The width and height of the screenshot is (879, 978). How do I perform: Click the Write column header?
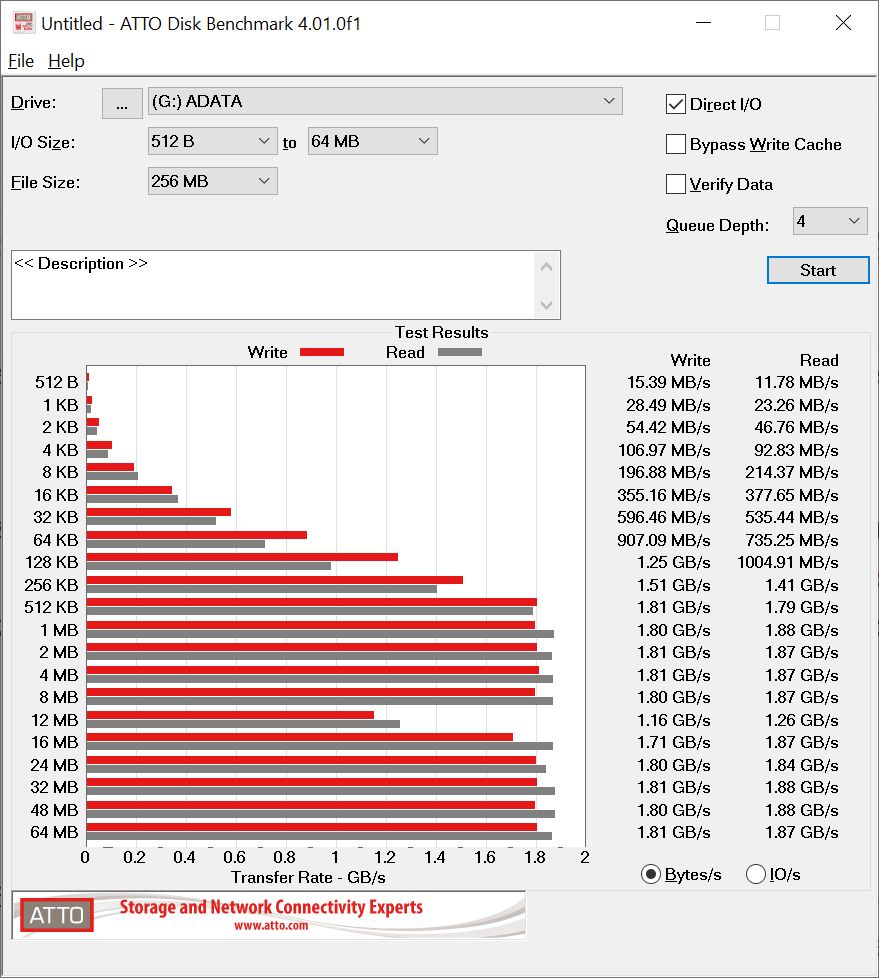click(x=691, y=361)
